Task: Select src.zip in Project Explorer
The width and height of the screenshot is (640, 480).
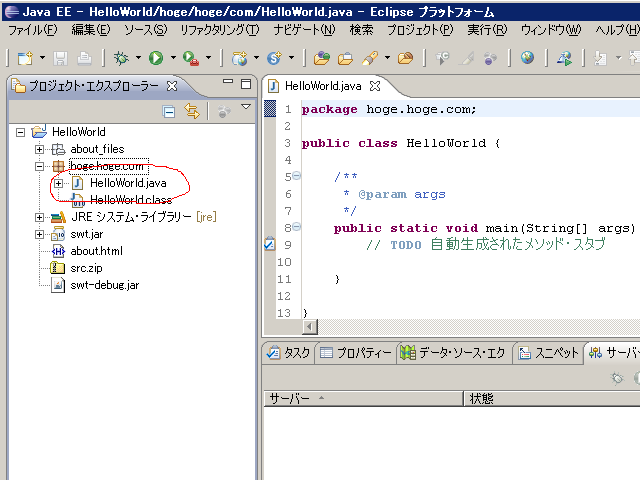Action: (86, 268)
